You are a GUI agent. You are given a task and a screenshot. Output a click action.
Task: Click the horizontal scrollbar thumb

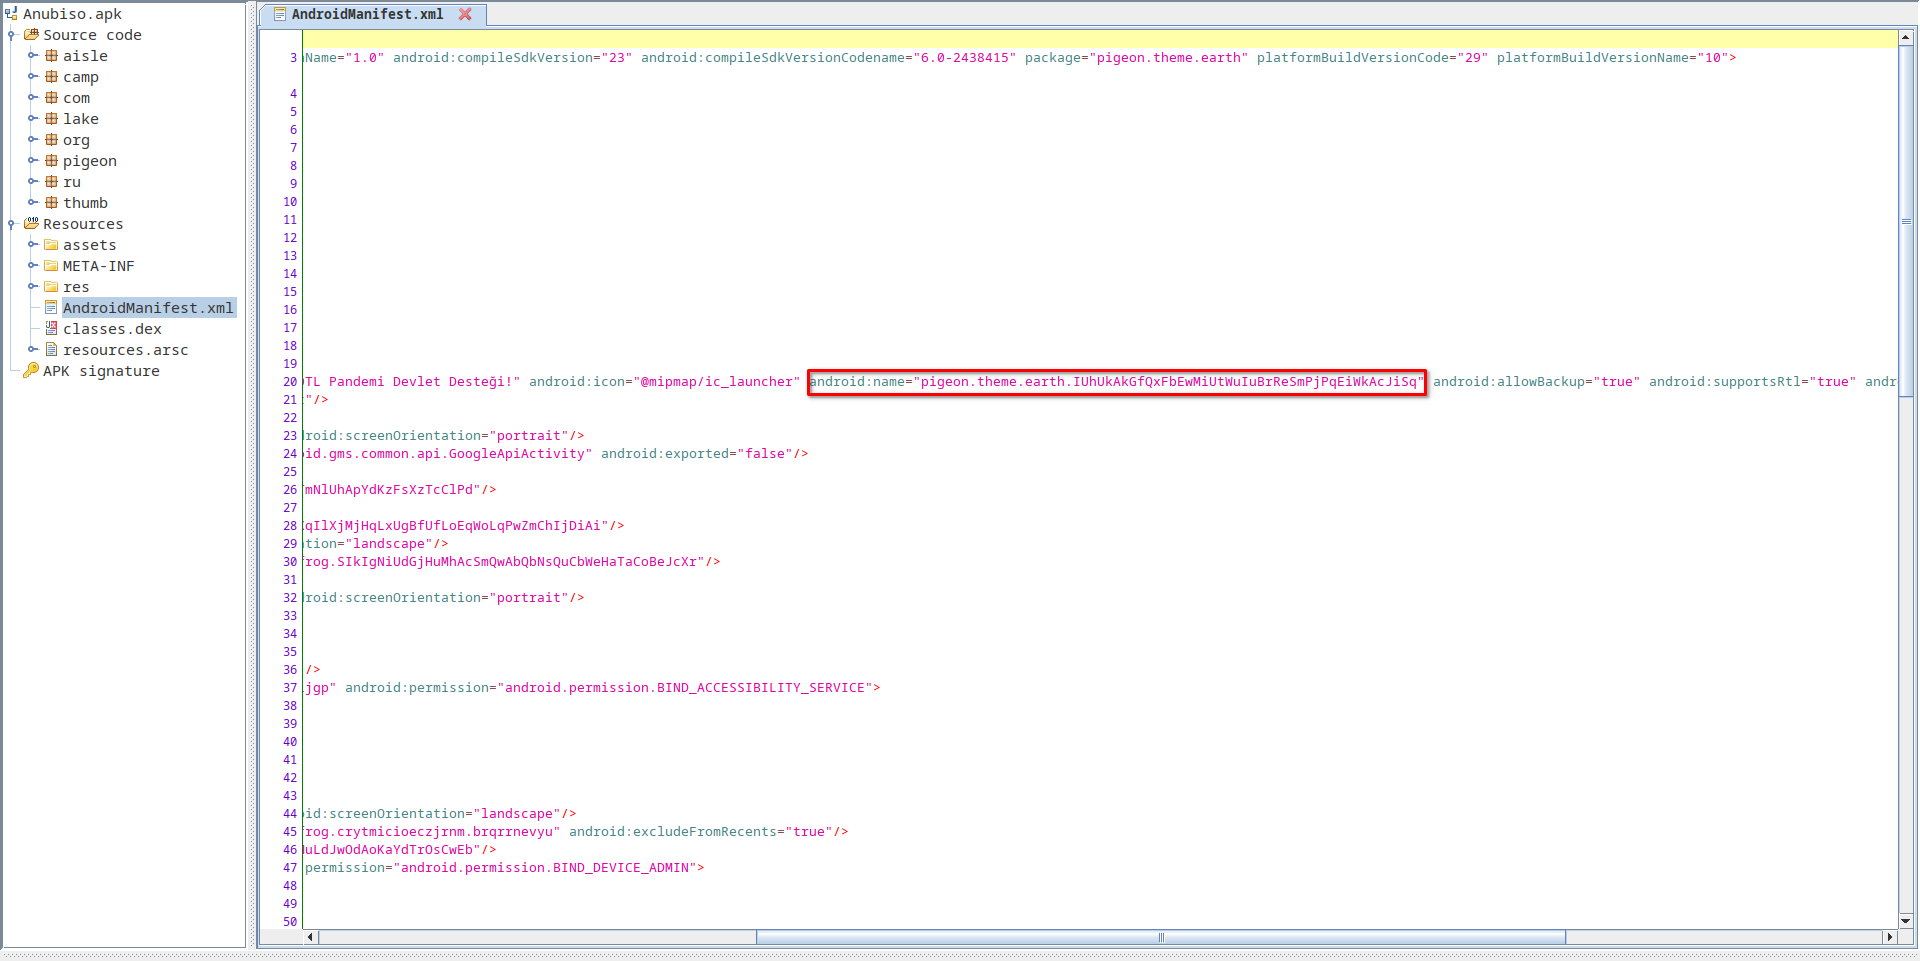pyautogui.click(x=1161, y=937)
